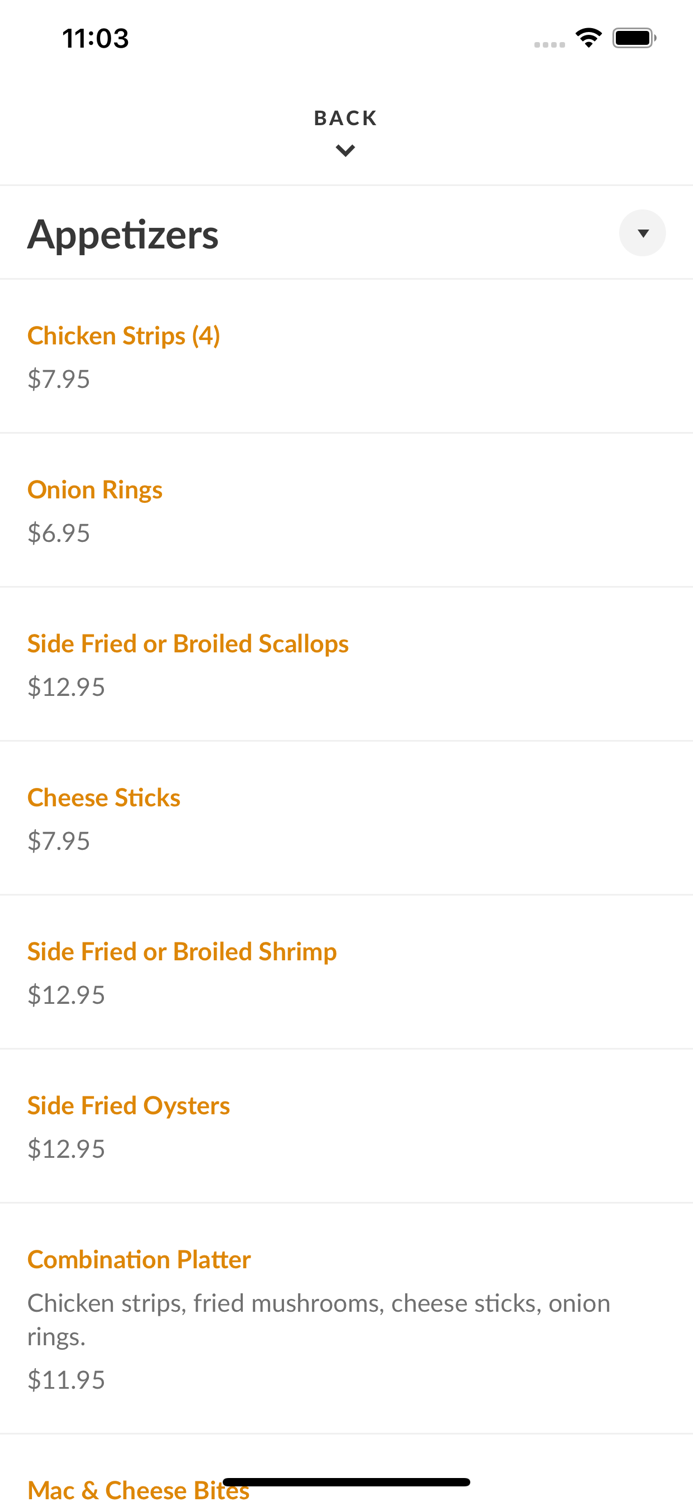Screen dimensions: 693x1500
Task: Select Chicken Strips (4) item
Action: point(124,336)
